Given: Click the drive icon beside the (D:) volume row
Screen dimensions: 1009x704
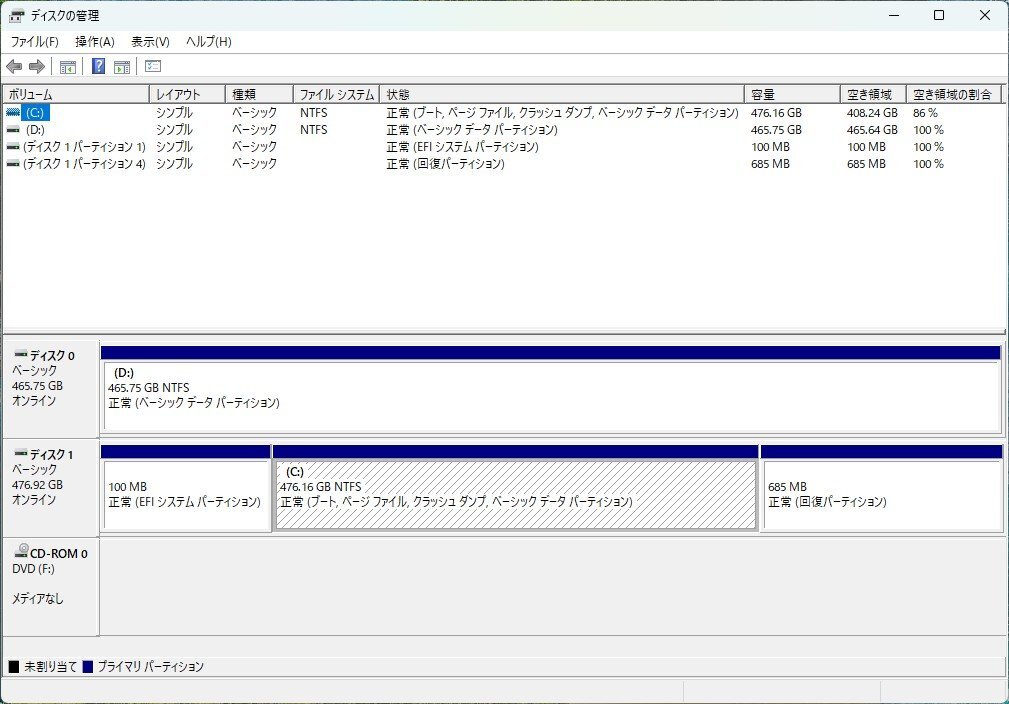Looking at the screenshot, I should pyautogui.click(x=13, y=129).
